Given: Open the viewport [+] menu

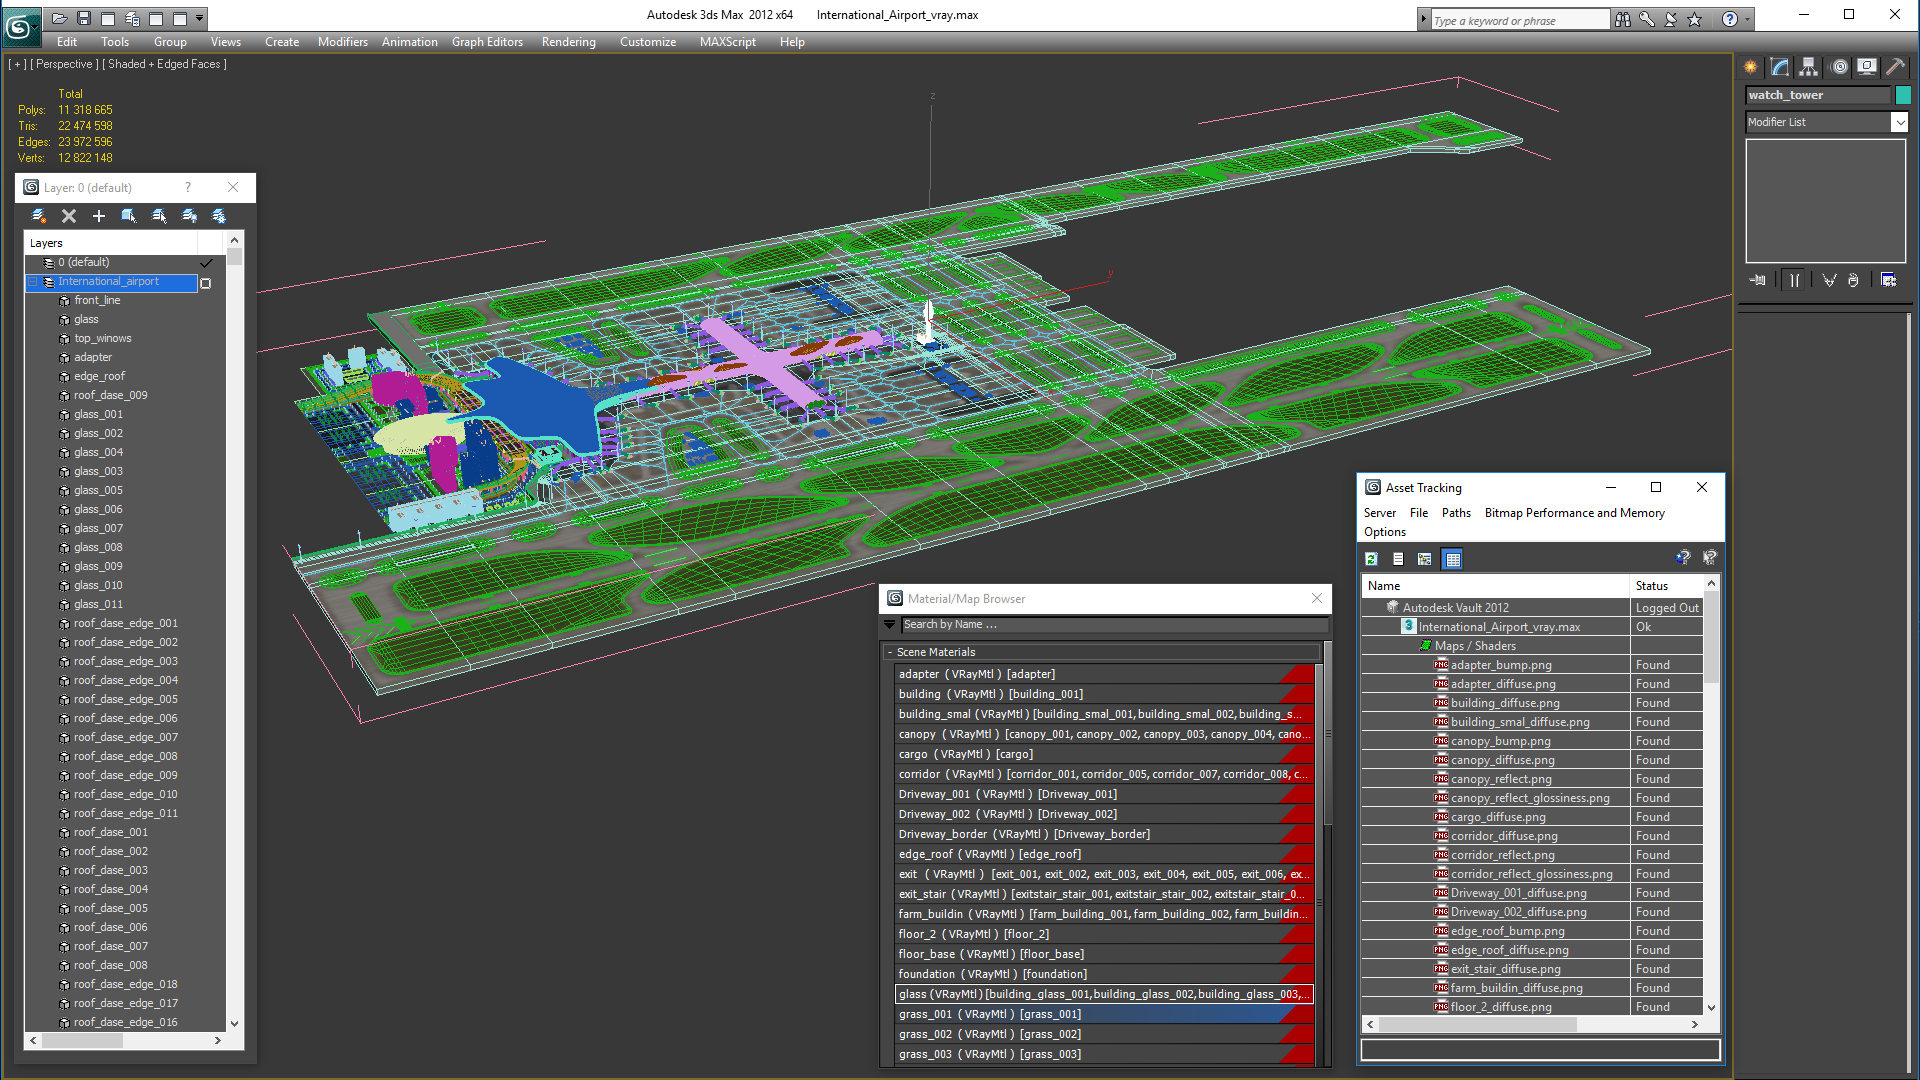Looking at the screenshot, I should (17, 64).
